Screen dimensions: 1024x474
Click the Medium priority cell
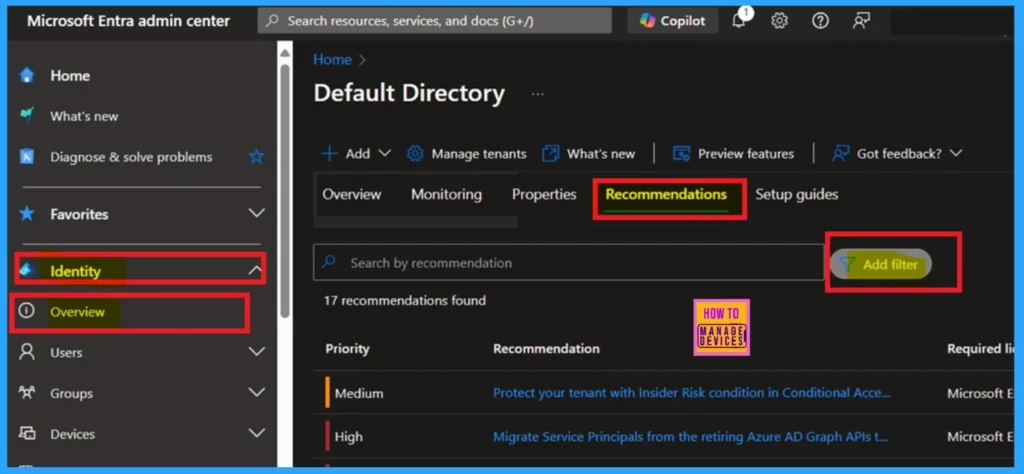click(359, 394)
